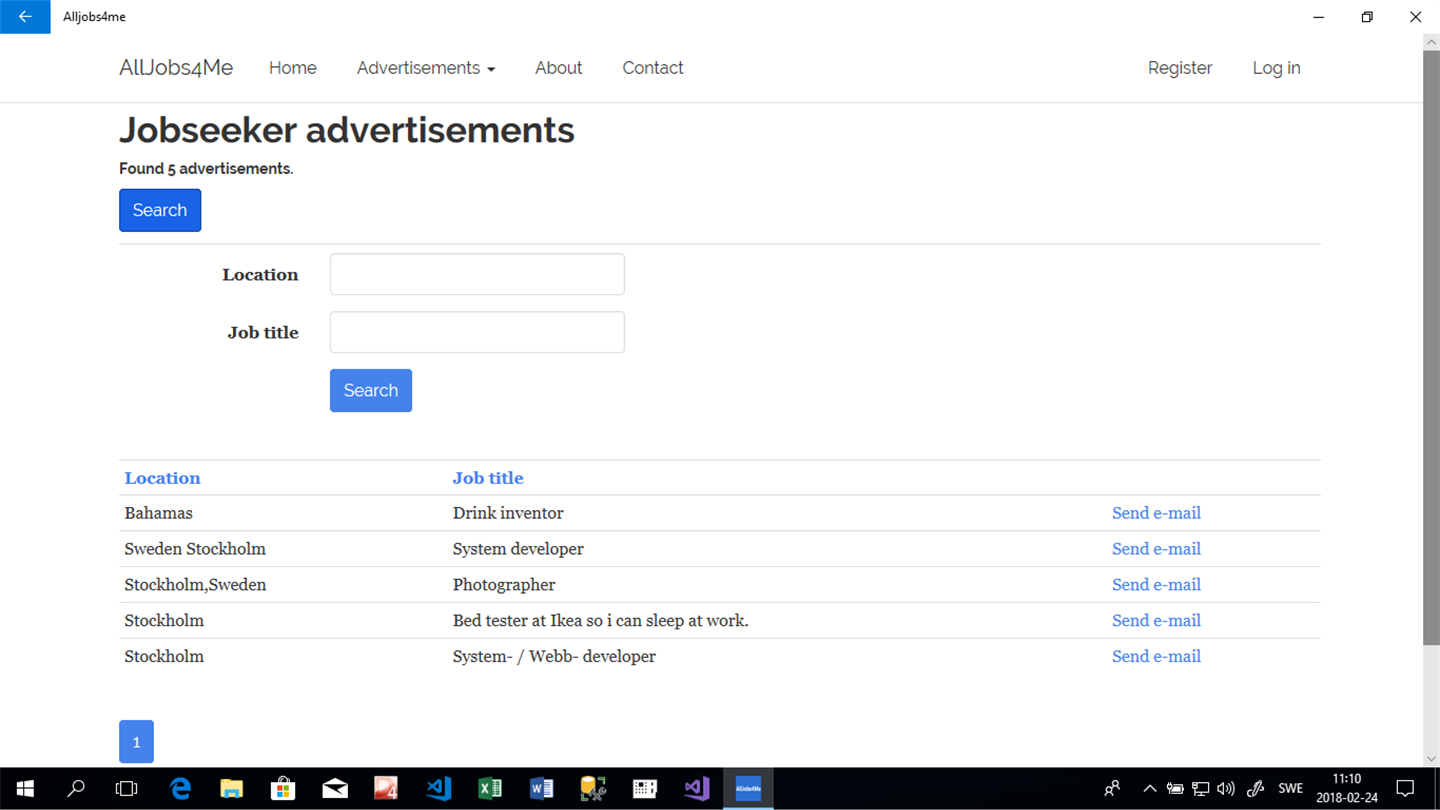This screenshot has width=1440, height=810.
Task: Send e-mail to the Ikea bed tester
Action: (x=1156, y=621)
